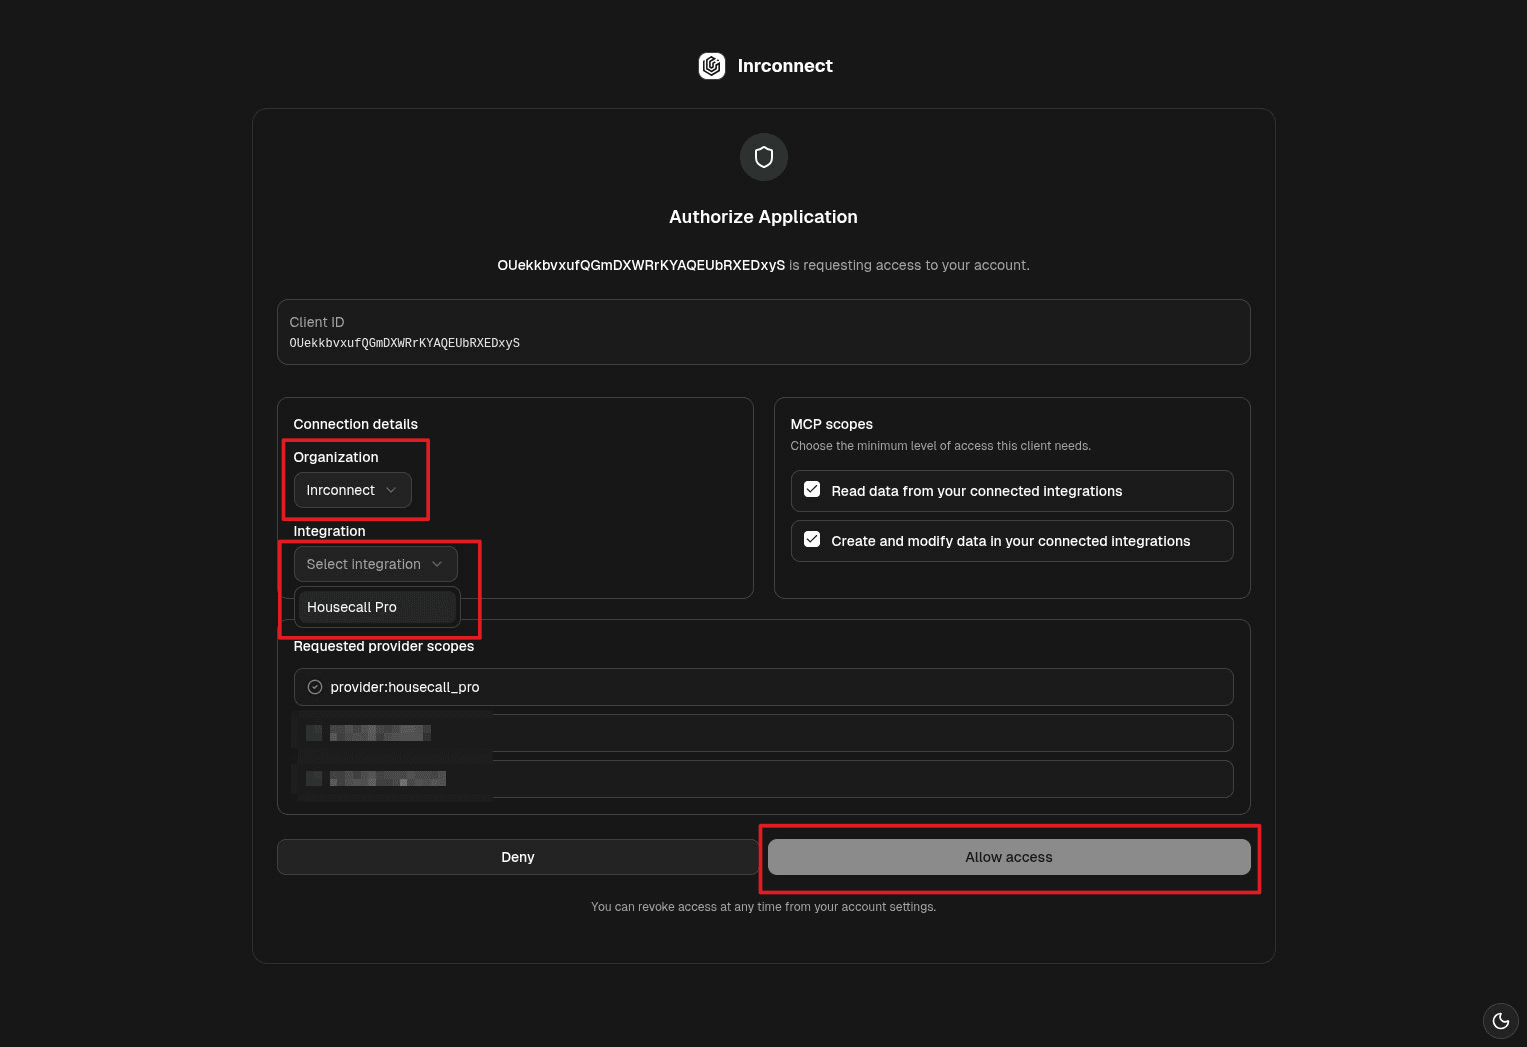Click the chevron icon on the Integration selector
This screenshot has width=1527, height=1047.
[439, 564]
